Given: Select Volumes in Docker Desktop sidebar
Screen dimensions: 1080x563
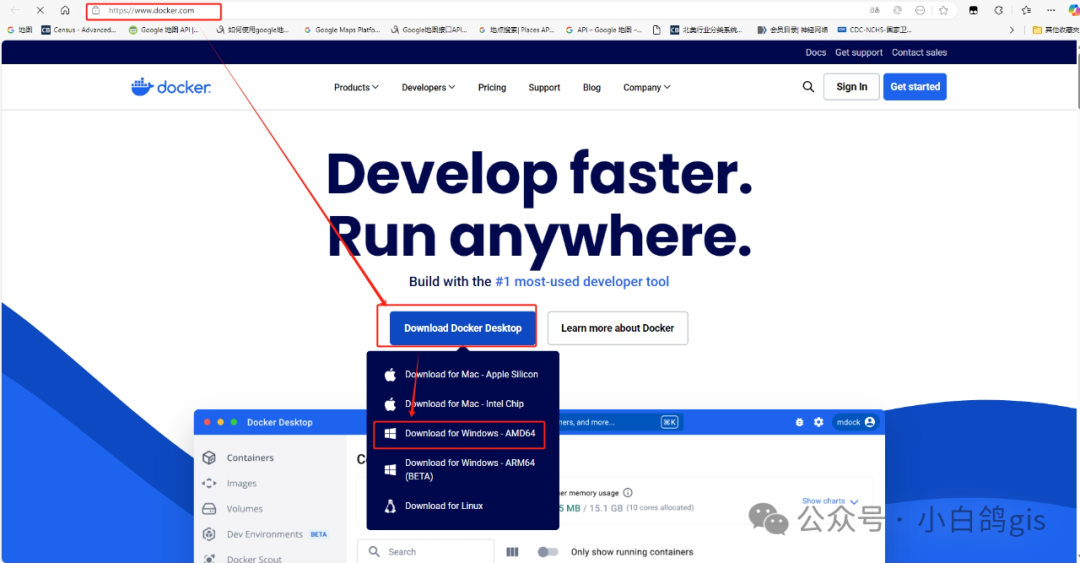Looking at the screenshot, I should pyautogui.click(x=232, y=509).
